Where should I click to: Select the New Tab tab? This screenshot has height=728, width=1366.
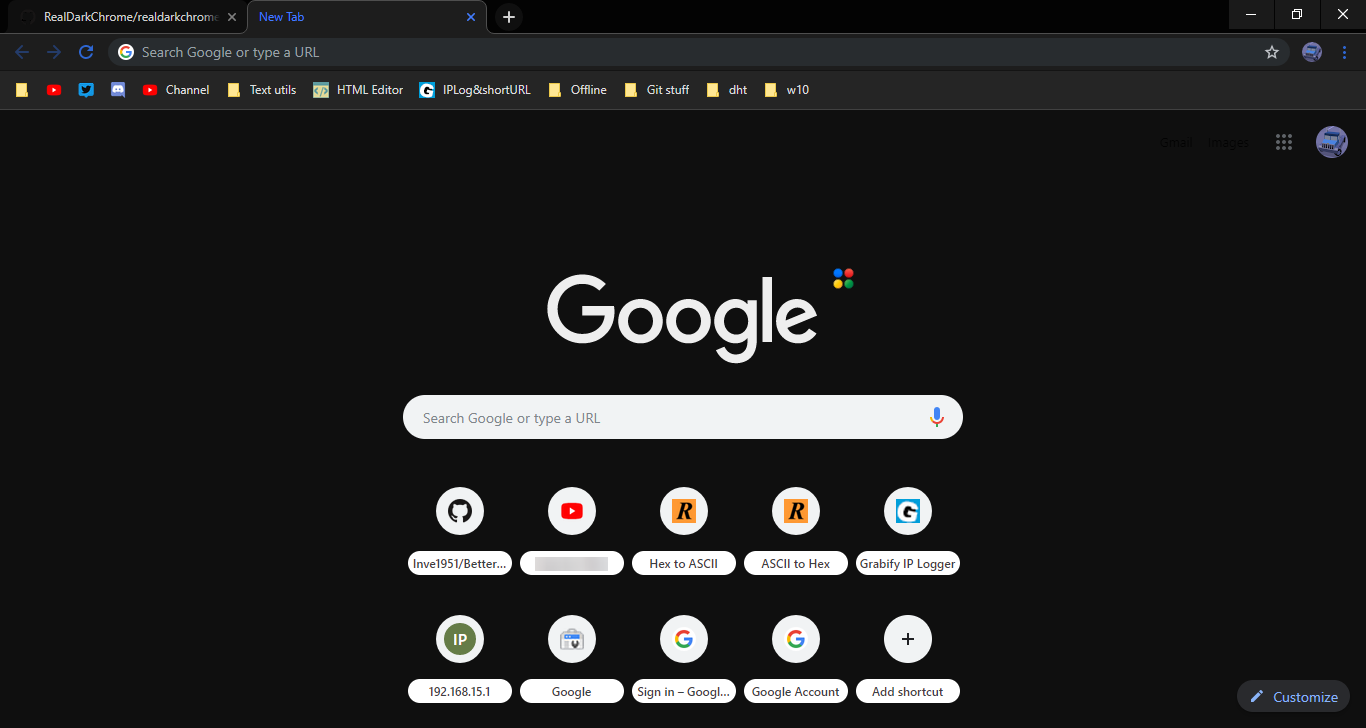(x=367, y=17)
